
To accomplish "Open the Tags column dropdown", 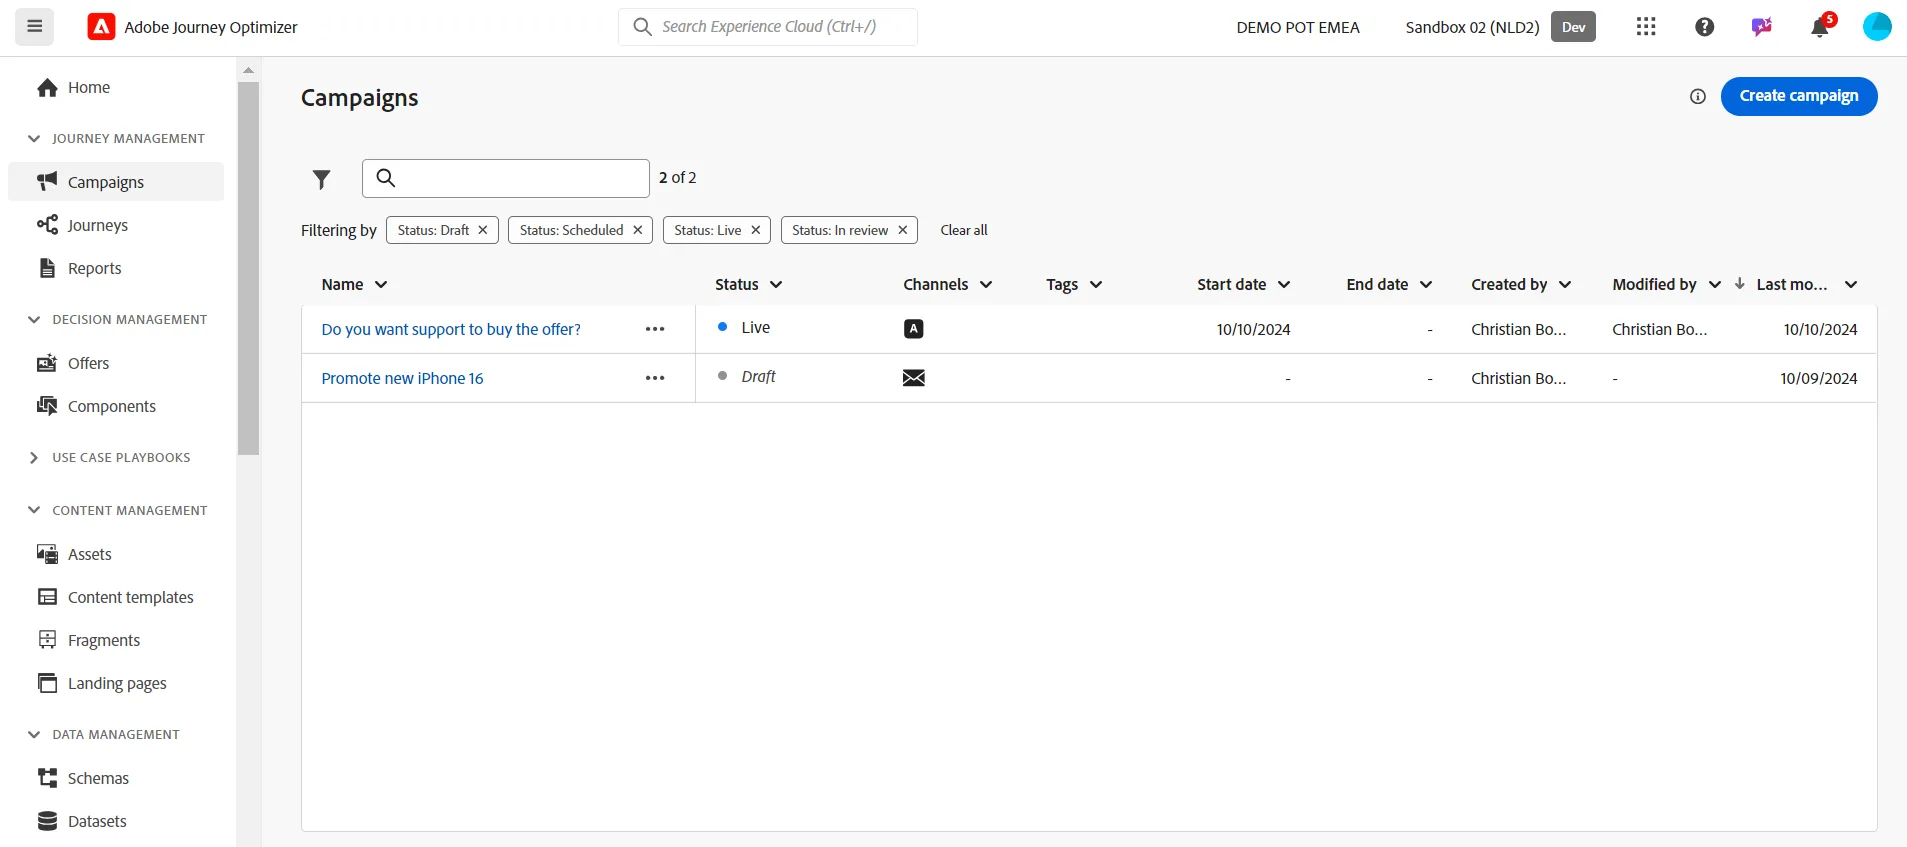I will pyautogui.click(x=1096, y=285).
